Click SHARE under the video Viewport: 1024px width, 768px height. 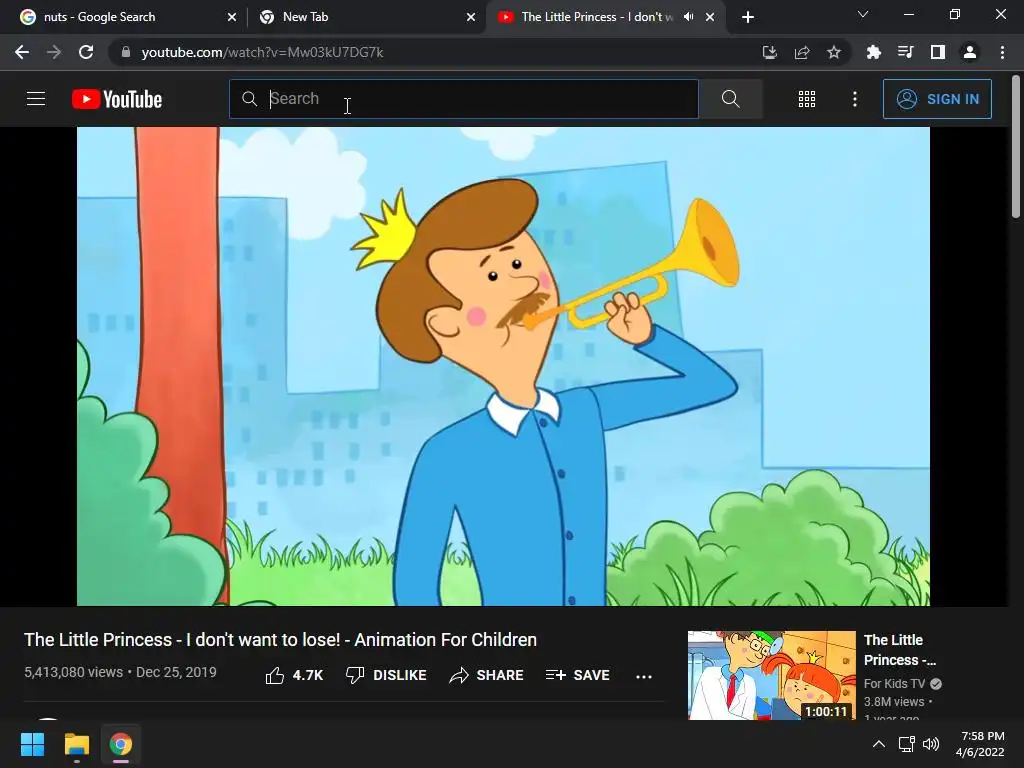[x=487, y=675]
